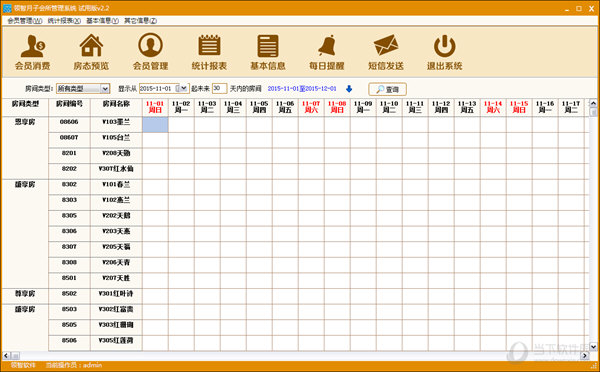Screen dimensions: 600x372
Task: Click the room name ¥101春兰
Action: pyautogui.click(x=116, y=184)
